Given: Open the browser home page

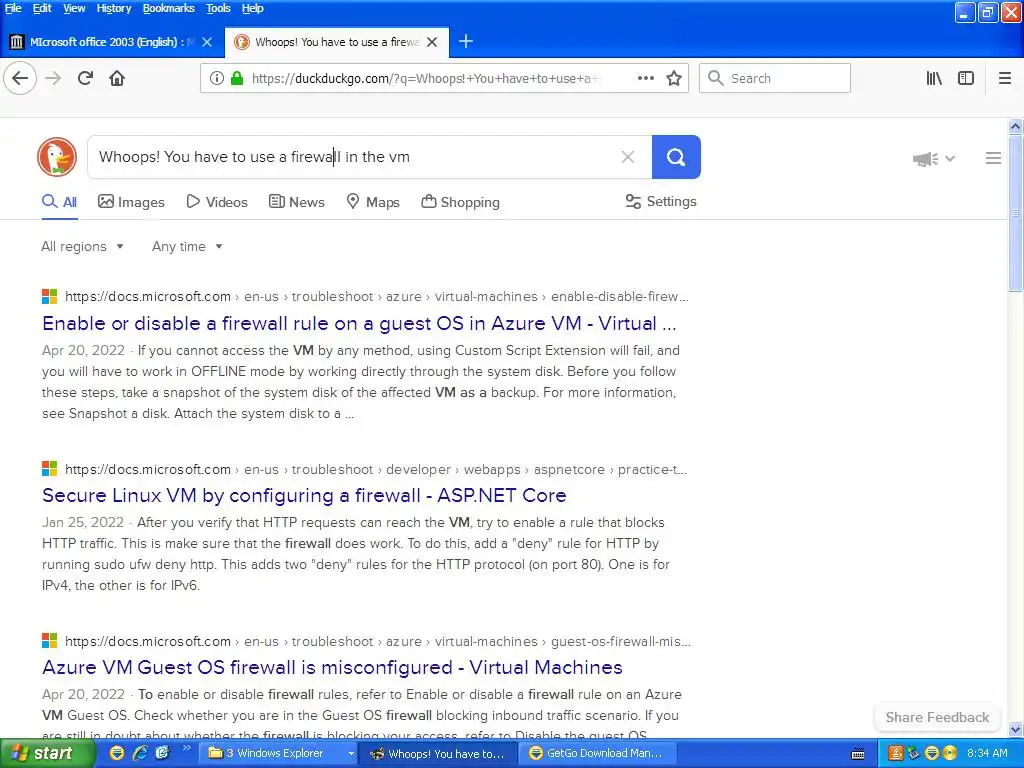Looking at the screenshot, I should click(x=117, y=78).
